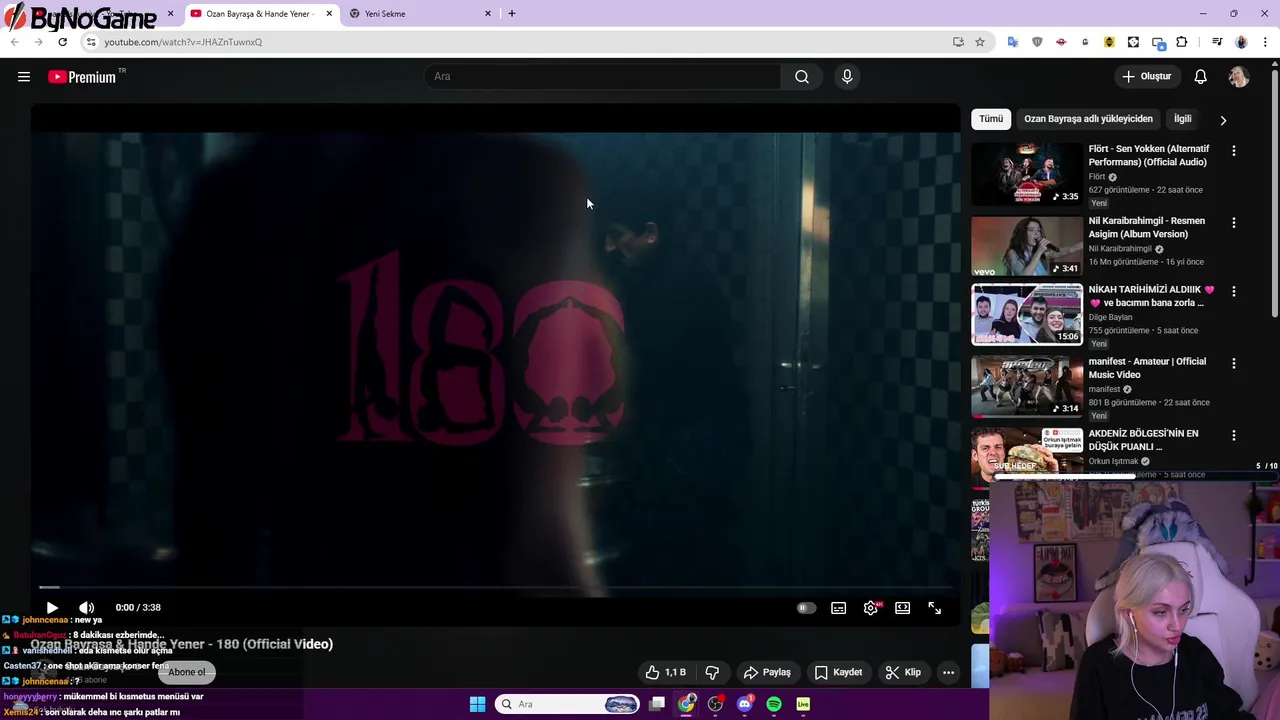This screenshot has height=720, width=1280.
Task: Open Chrome three-dot menu
Action: pos(1266,42)
